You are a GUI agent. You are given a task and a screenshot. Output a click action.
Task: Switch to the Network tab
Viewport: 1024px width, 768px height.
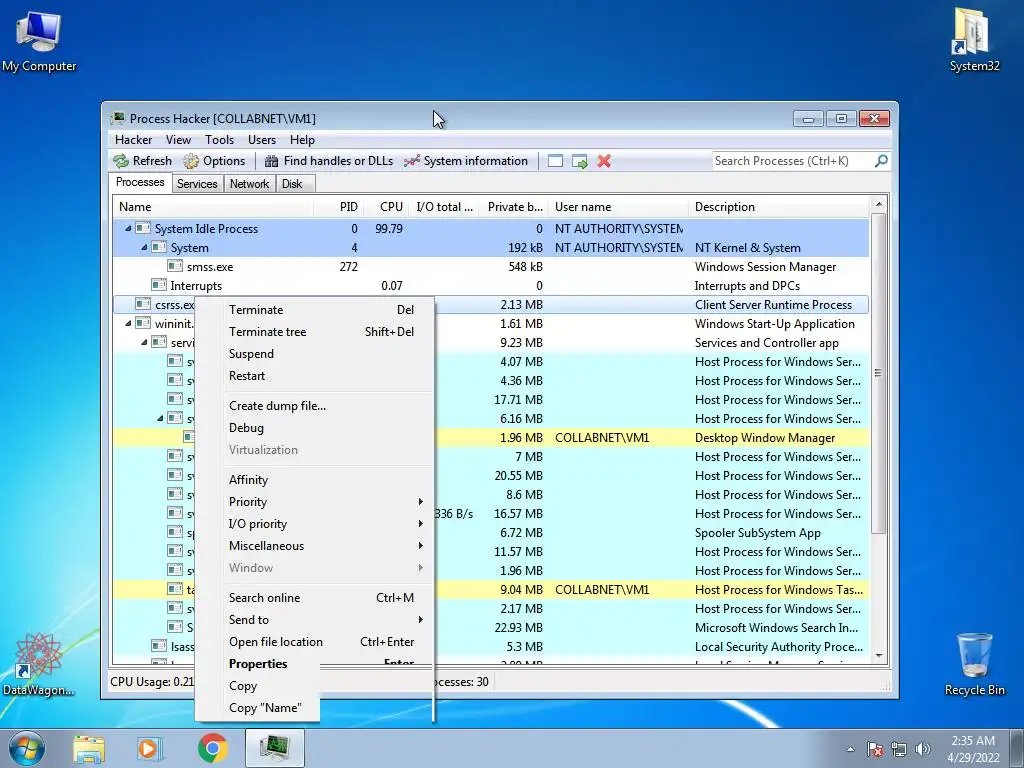[249, 184]
